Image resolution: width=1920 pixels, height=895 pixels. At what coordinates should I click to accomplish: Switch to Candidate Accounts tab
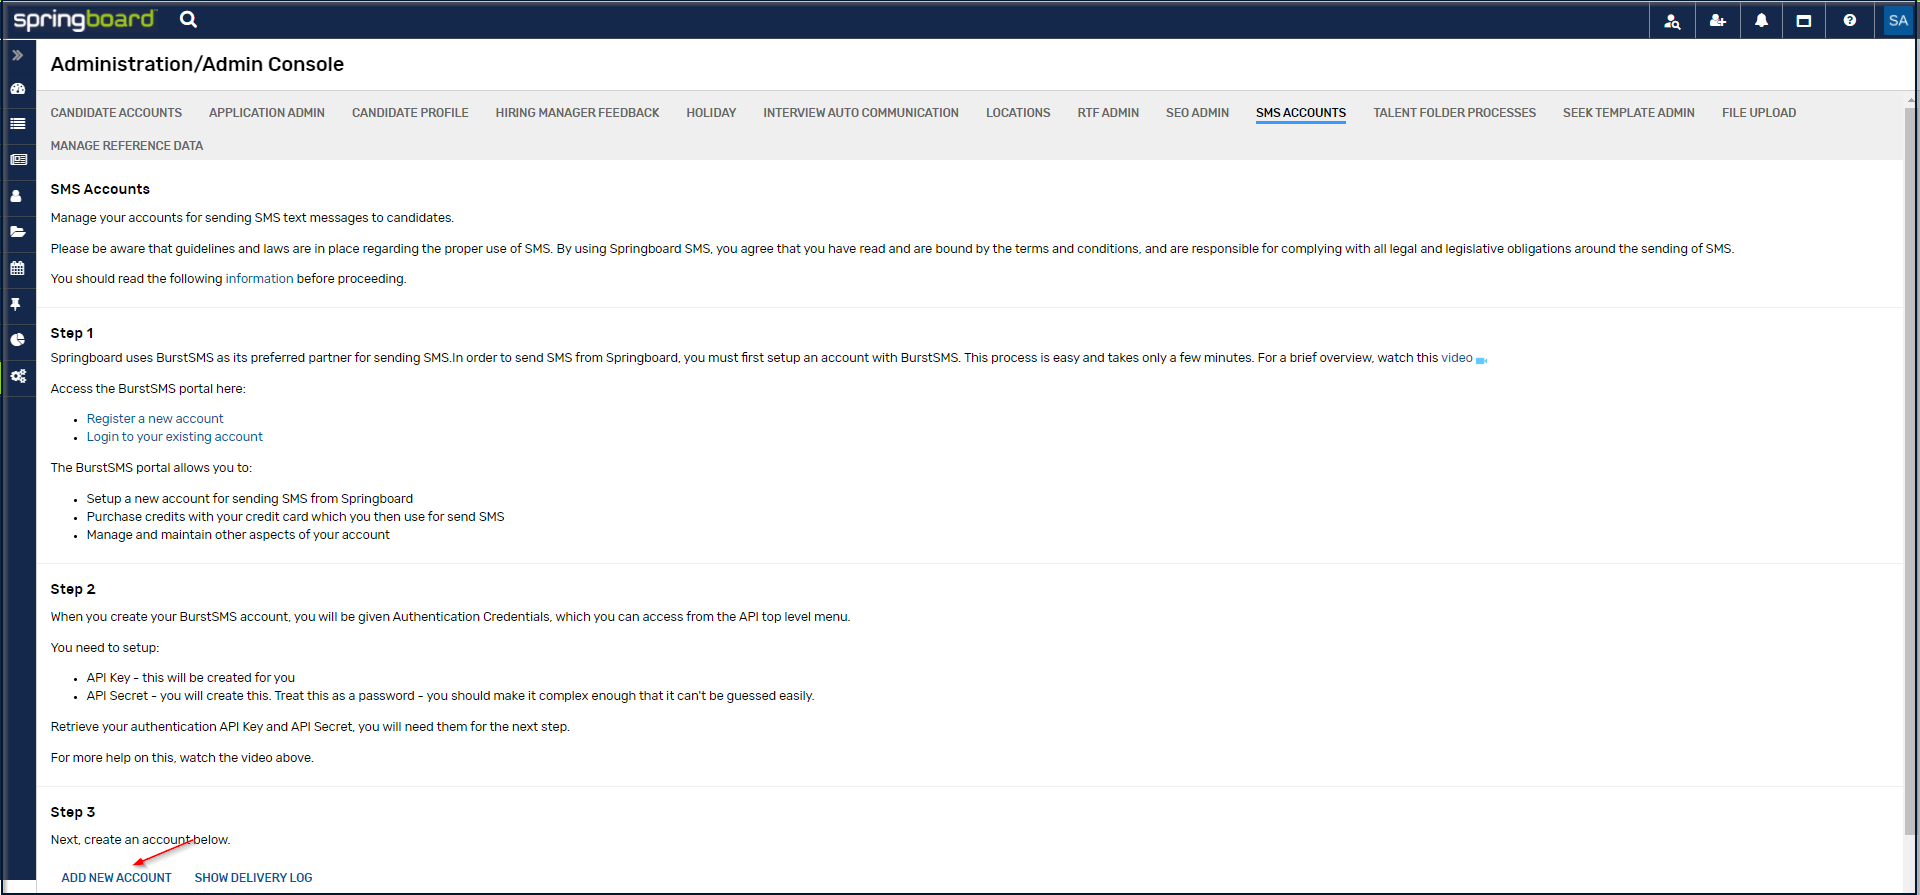[x=116, y=113]
